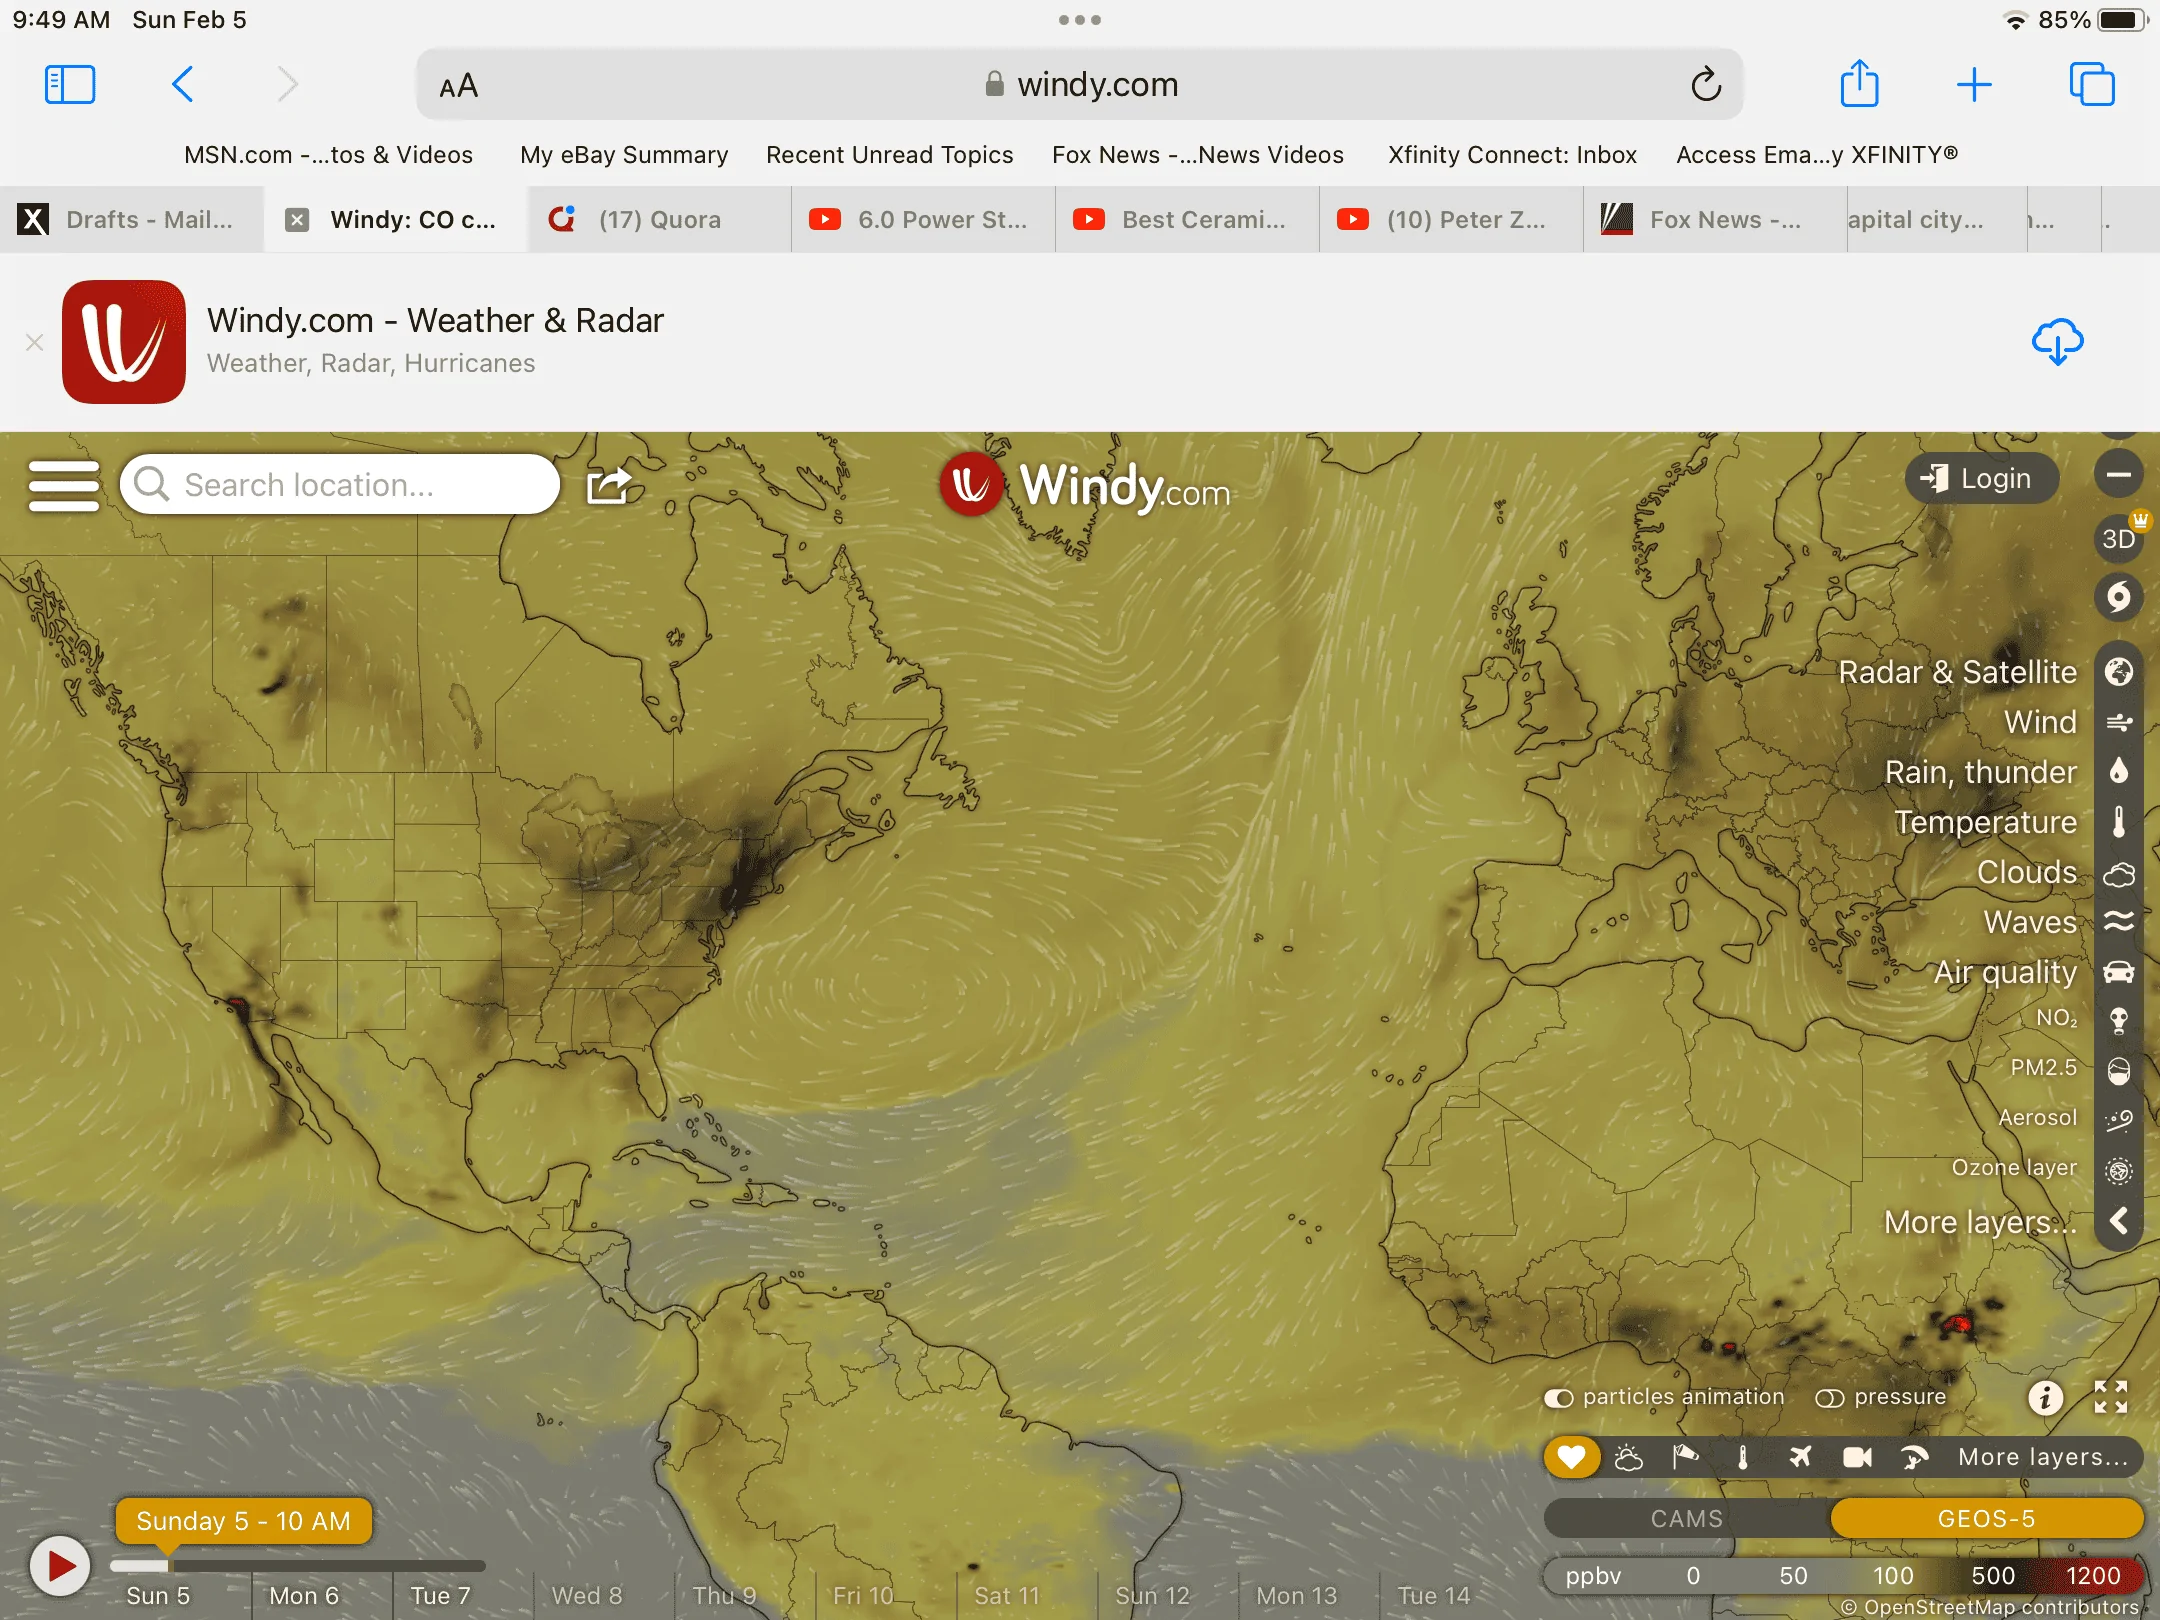The width and height of the screenshot is (2160, 1620).
Task: Show airports with airplane icon
Action: click(1800, 1457)
